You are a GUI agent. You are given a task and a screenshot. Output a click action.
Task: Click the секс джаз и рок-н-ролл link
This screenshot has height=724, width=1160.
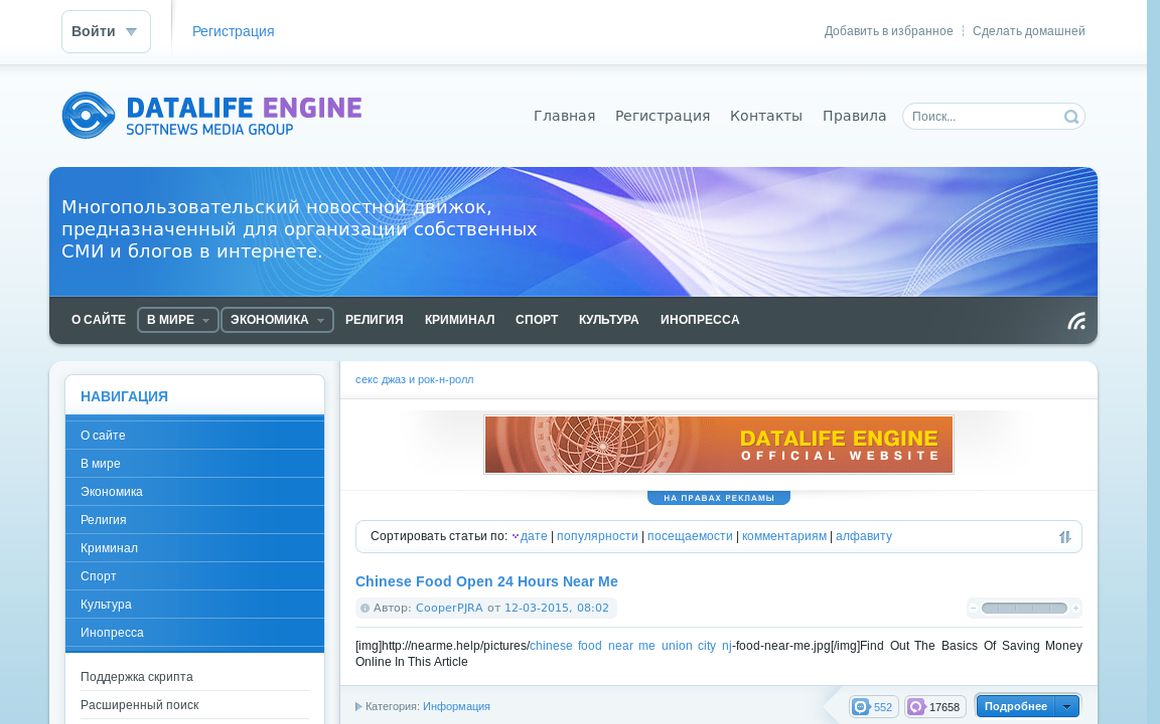pos(414,379)
